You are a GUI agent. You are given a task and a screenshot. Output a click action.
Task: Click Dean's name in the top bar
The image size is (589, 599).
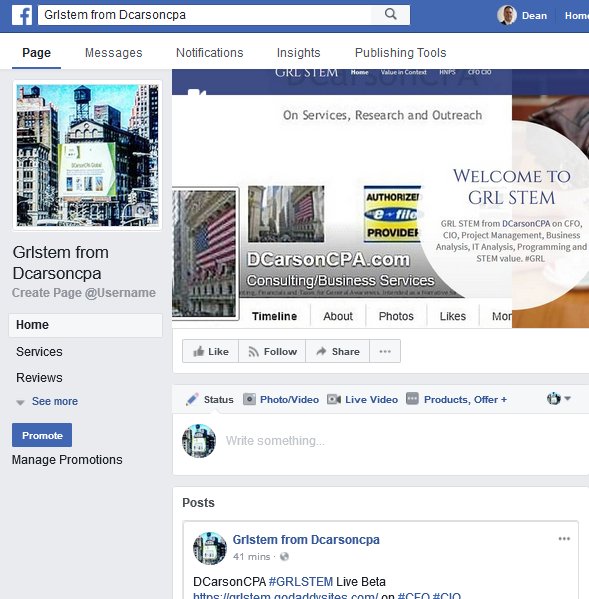(534, 16)
